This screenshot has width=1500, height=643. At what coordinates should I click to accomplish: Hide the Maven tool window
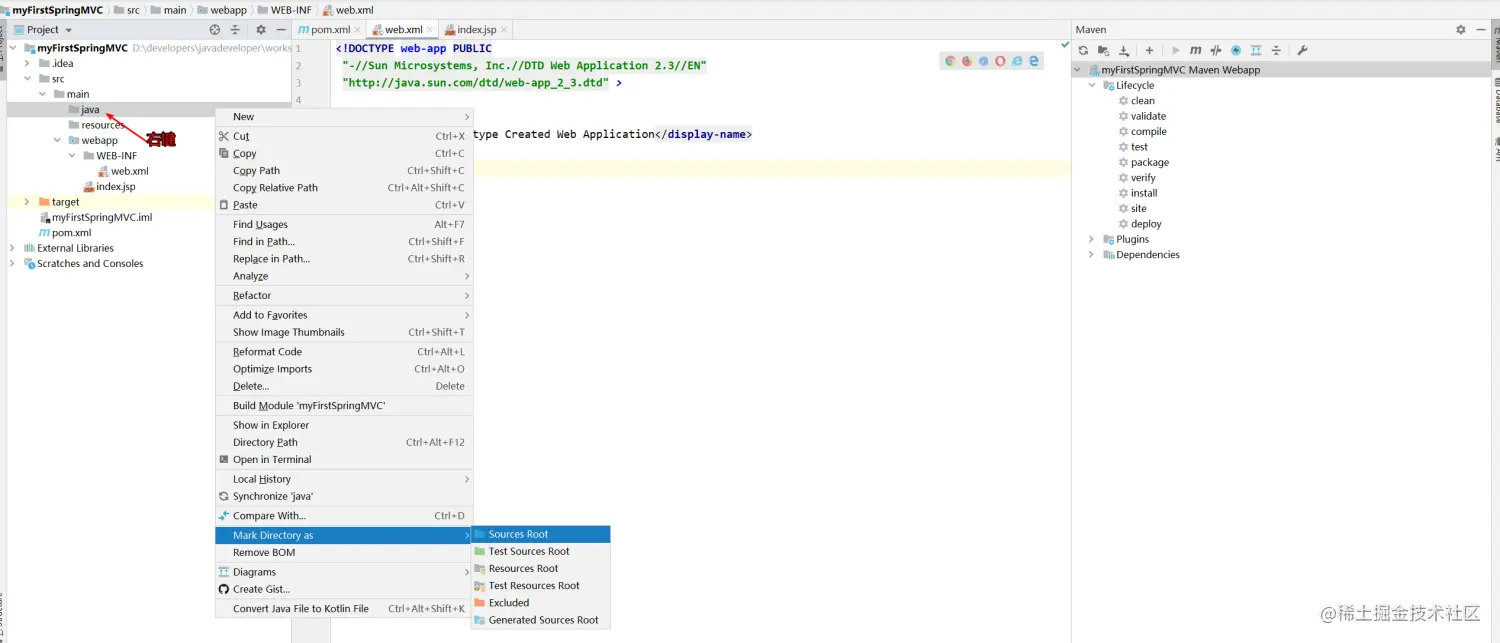point(1480,30)
